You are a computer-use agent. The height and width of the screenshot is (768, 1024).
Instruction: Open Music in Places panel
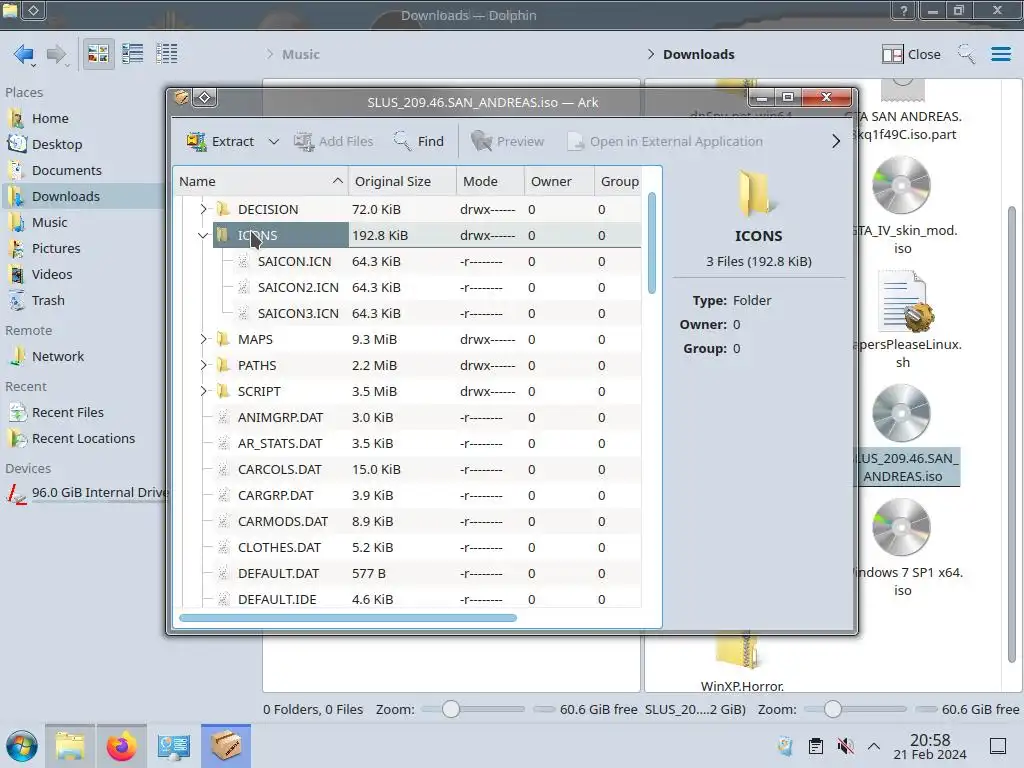tap(50, 223)
